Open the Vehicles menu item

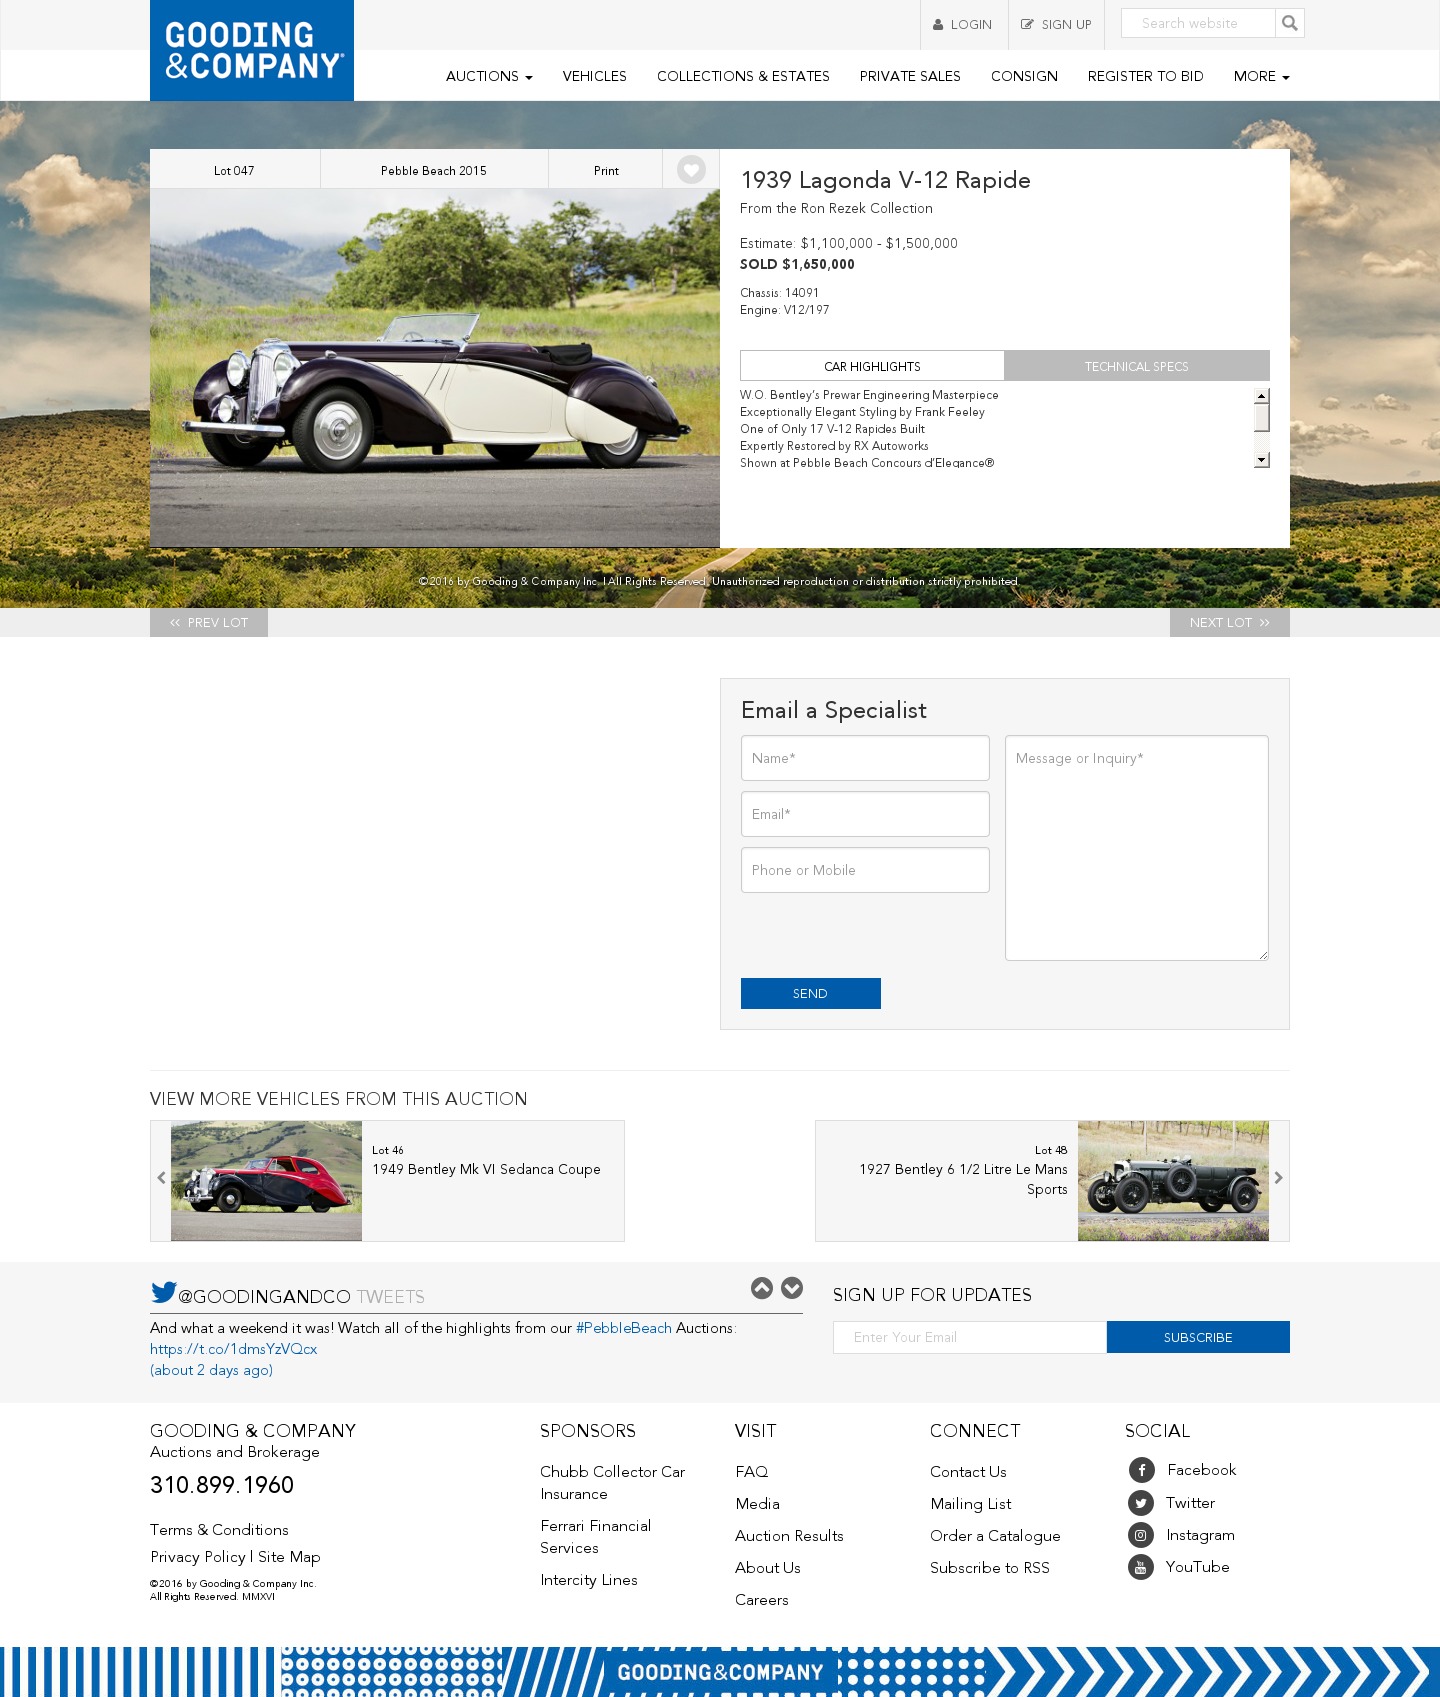595,76
